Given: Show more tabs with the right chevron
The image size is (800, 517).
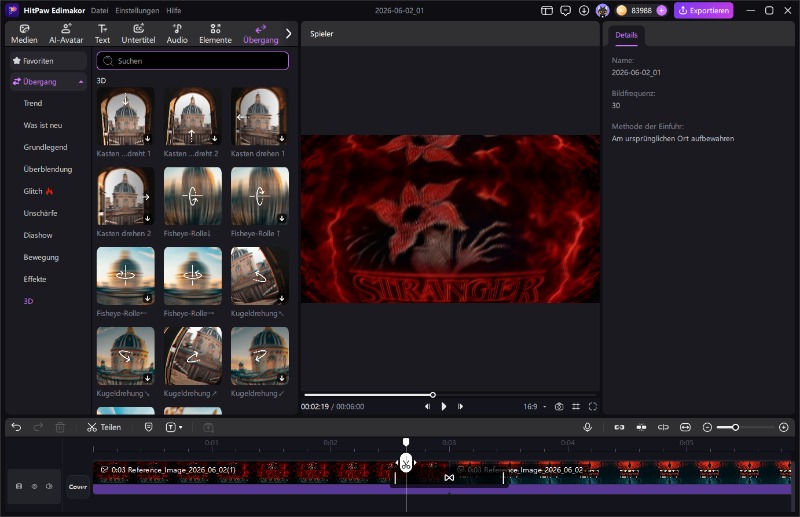Looking at the screenshot, I should pyautogui.click(x=289, y=34).
